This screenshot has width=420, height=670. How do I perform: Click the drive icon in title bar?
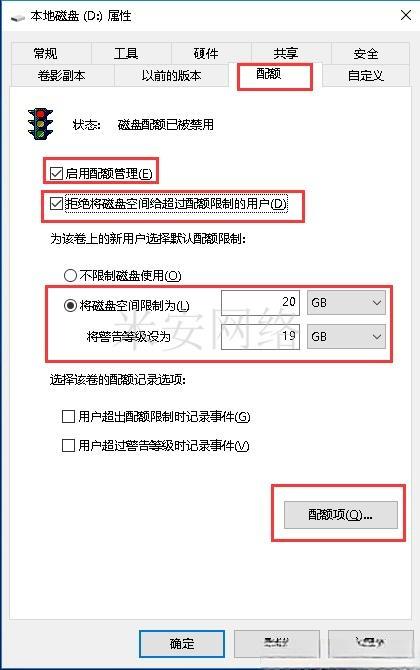tap(18, 18)
